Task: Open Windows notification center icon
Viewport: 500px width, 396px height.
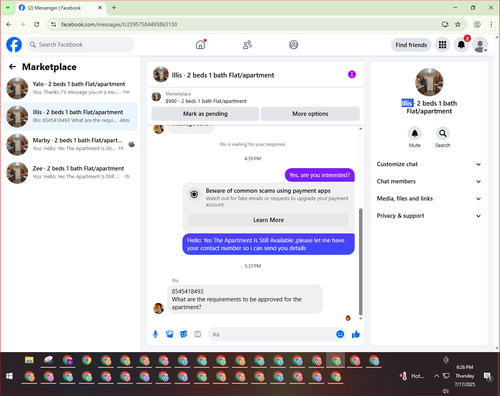Action: pyautogui.click(x=488, y=376)
